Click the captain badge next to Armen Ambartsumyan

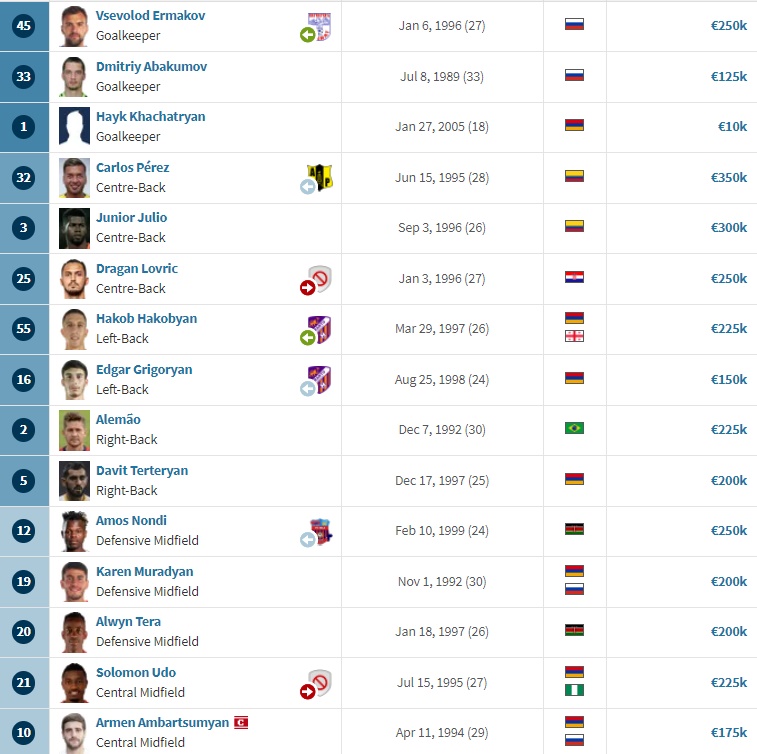(241, 722)
